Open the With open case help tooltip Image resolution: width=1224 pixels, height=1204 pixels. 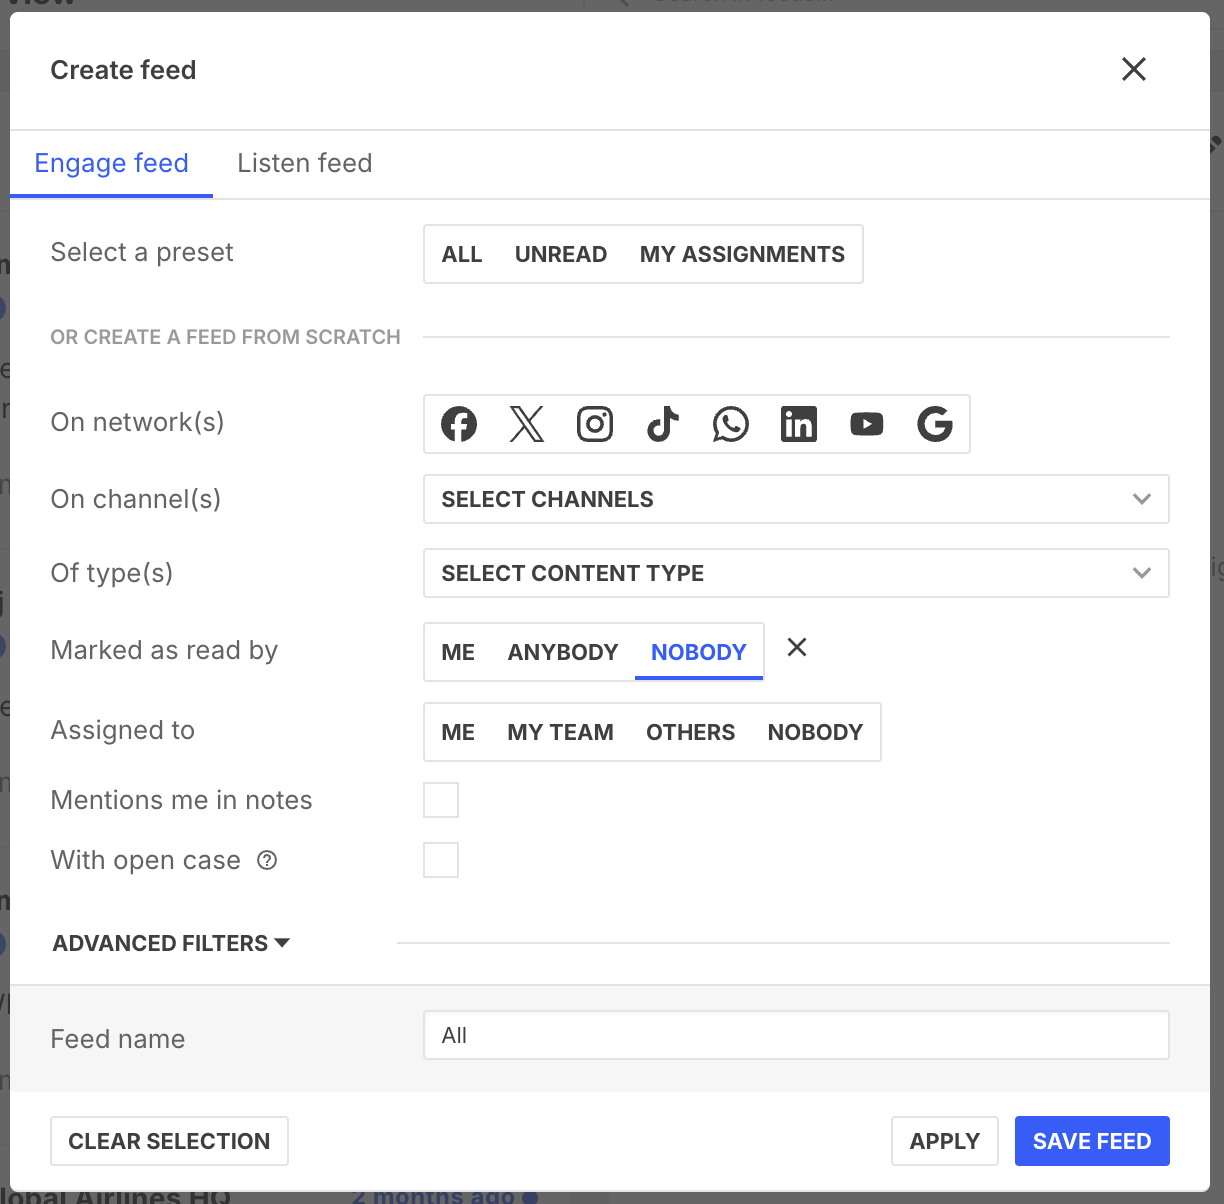266,860
